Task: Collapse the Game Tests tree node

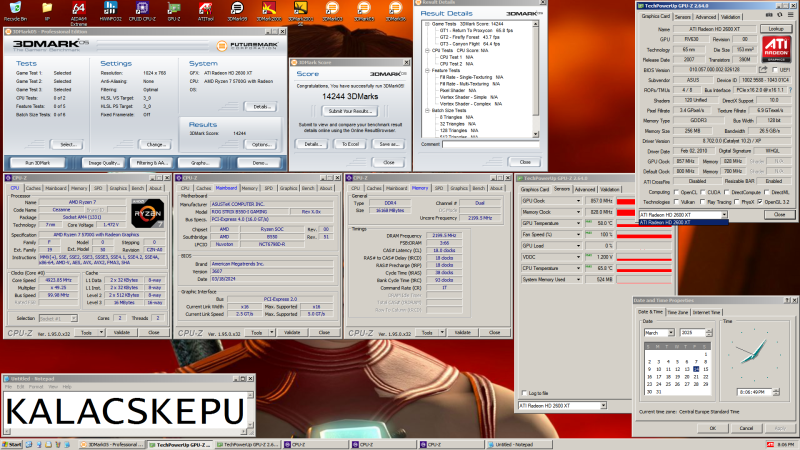Action: point(428,24)
